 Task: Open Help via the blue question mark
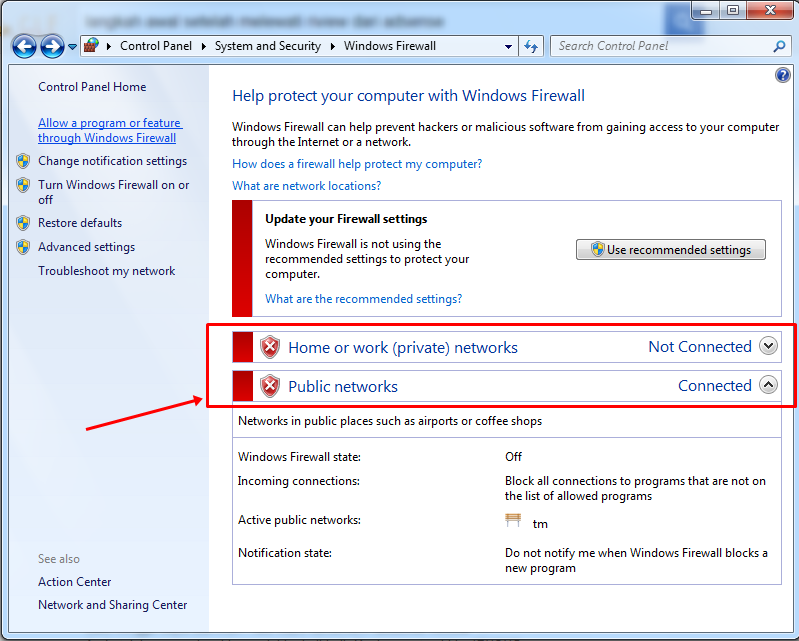(x=782, y=75)
